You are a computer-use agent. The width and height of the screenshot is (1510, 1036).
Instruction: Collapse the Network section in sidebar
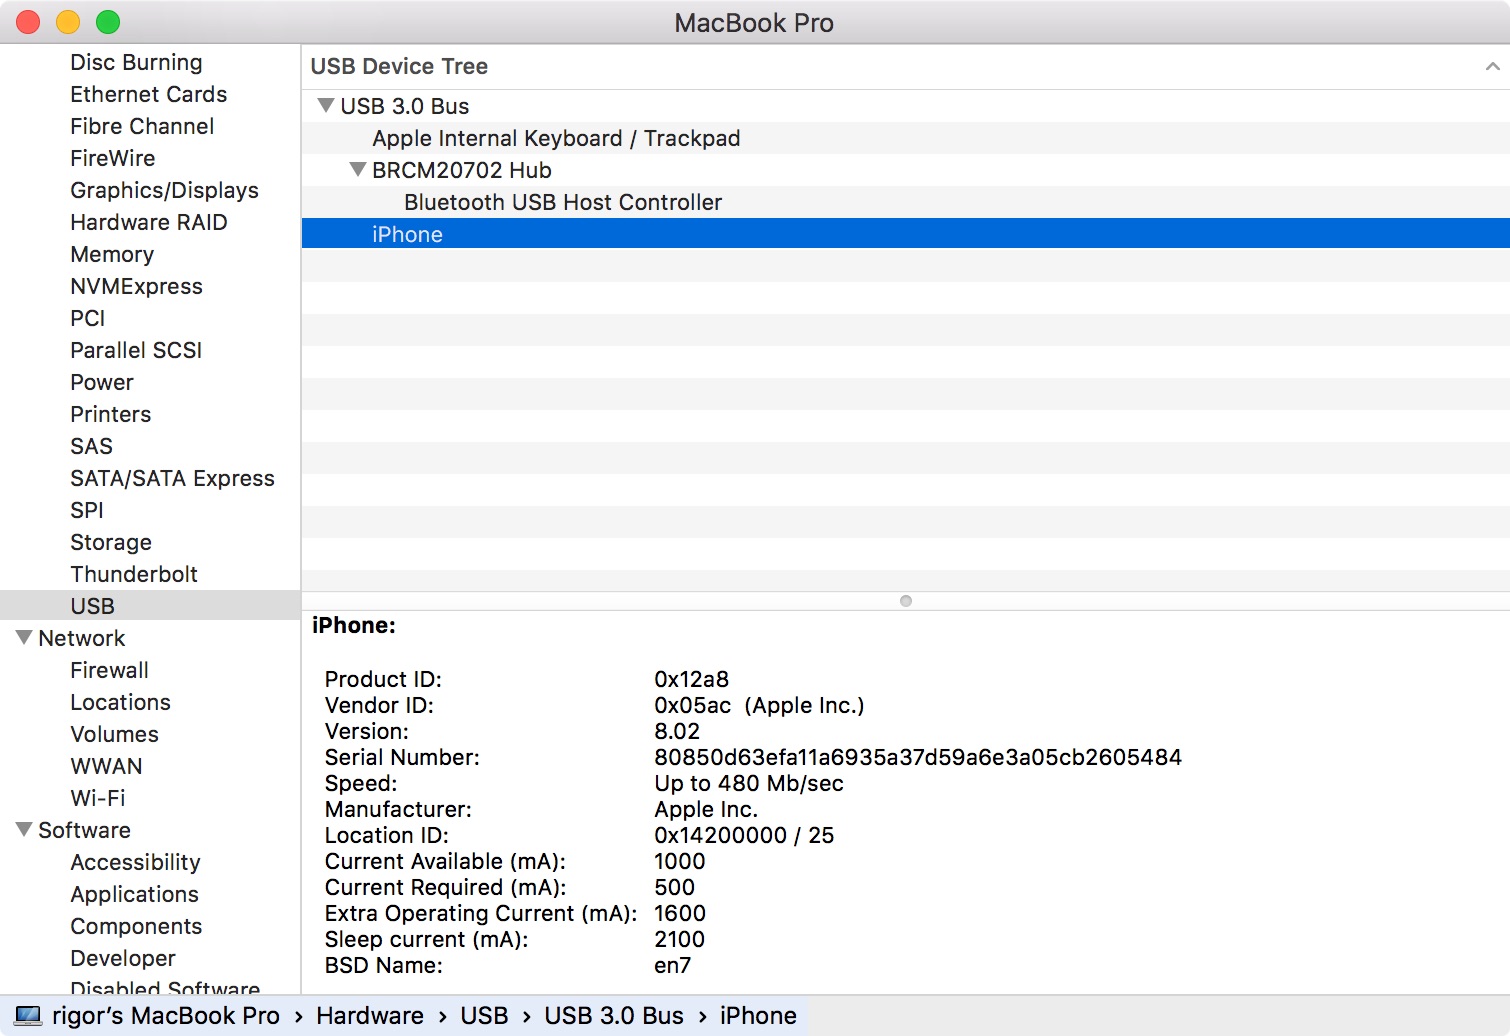point(25,637)
